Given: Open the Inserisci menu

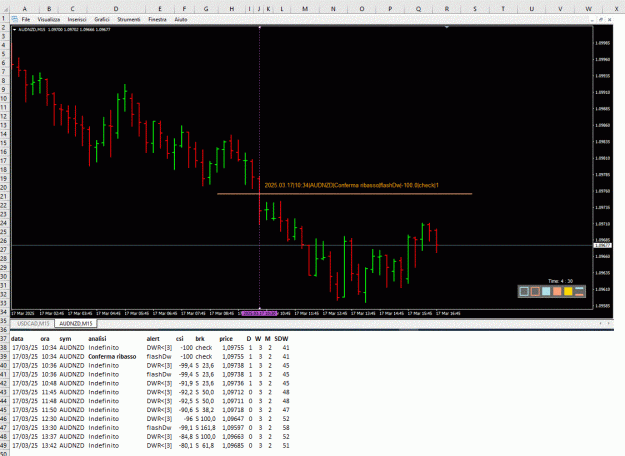Looking at the screenshot, I should 77,19.
